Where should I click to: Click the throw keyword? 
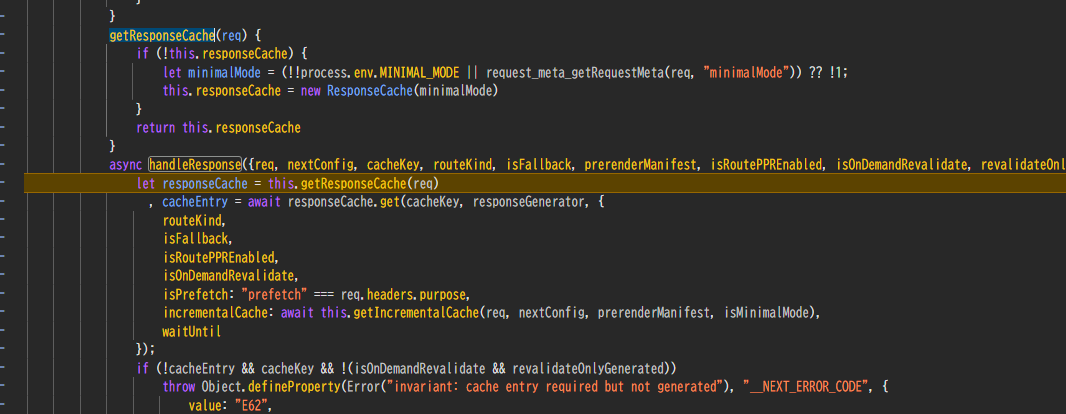[x=179, y=387]
